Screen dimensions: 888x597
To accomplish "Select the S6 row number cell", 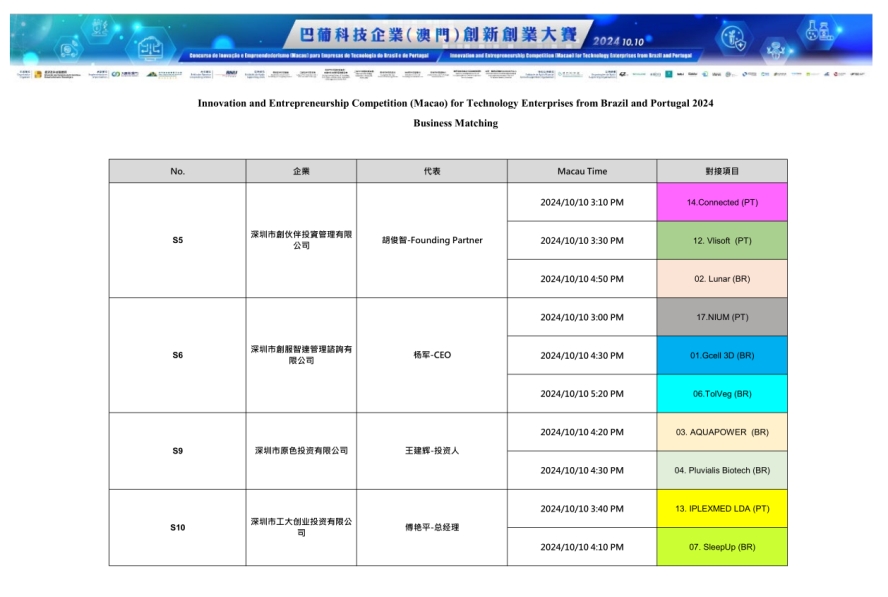I will click(177, 355).
